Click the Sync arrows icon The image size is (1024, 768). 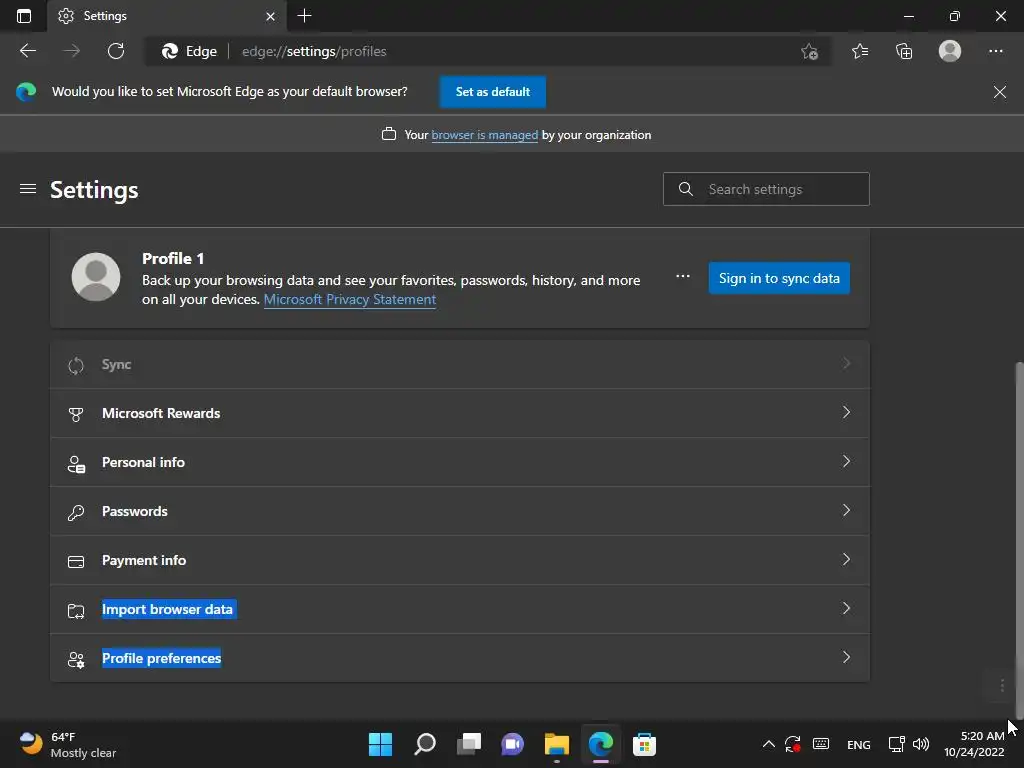click(76, 366)
